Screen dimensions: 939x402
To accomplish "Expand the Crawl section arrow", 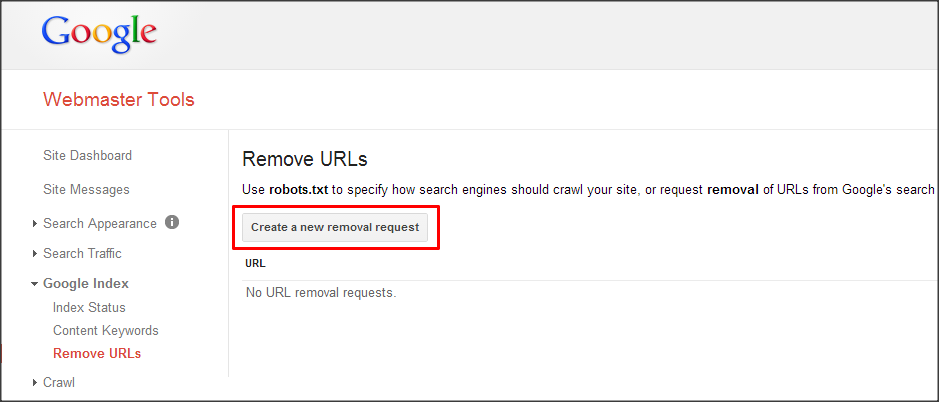I will coord(35,382).
